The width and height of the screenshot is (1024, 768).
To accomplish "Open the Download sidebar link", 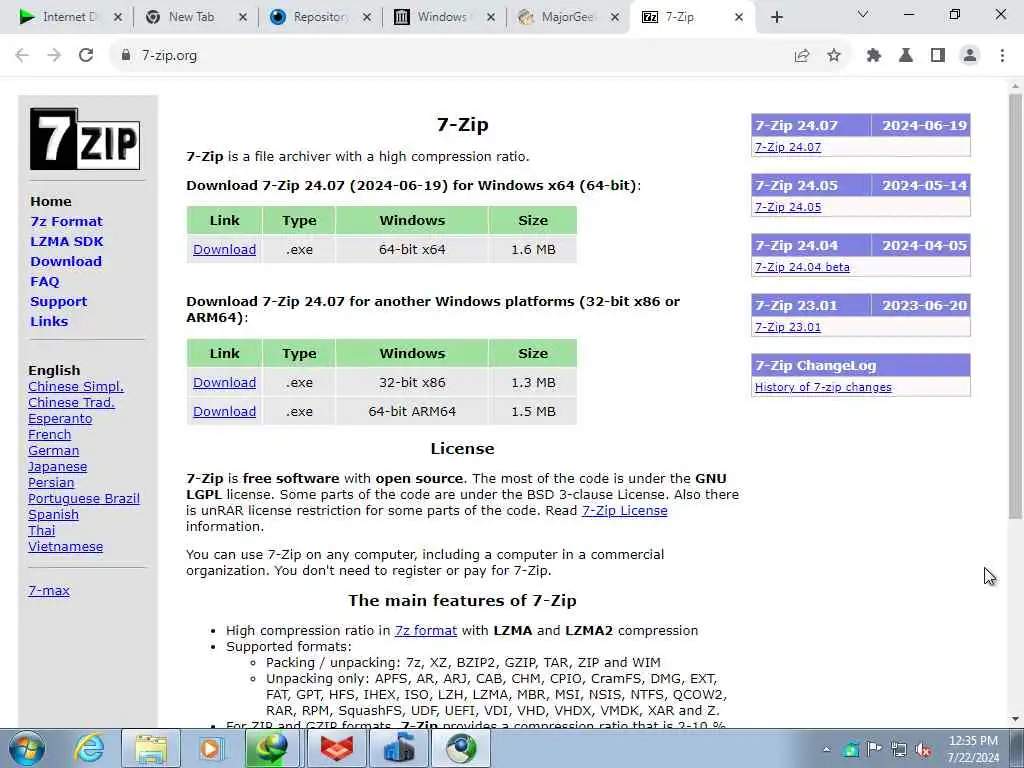I will [x=66, y=261].
